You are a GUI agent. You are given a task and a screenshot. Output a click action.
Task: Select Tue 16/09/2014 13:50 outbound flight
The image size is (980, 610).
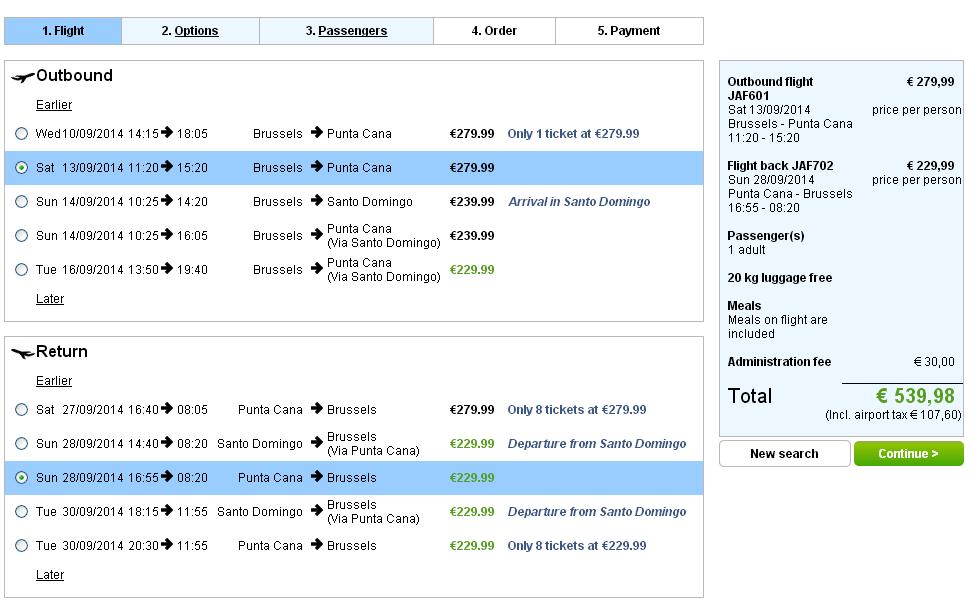pyautogui.click(x=22, y=269)
